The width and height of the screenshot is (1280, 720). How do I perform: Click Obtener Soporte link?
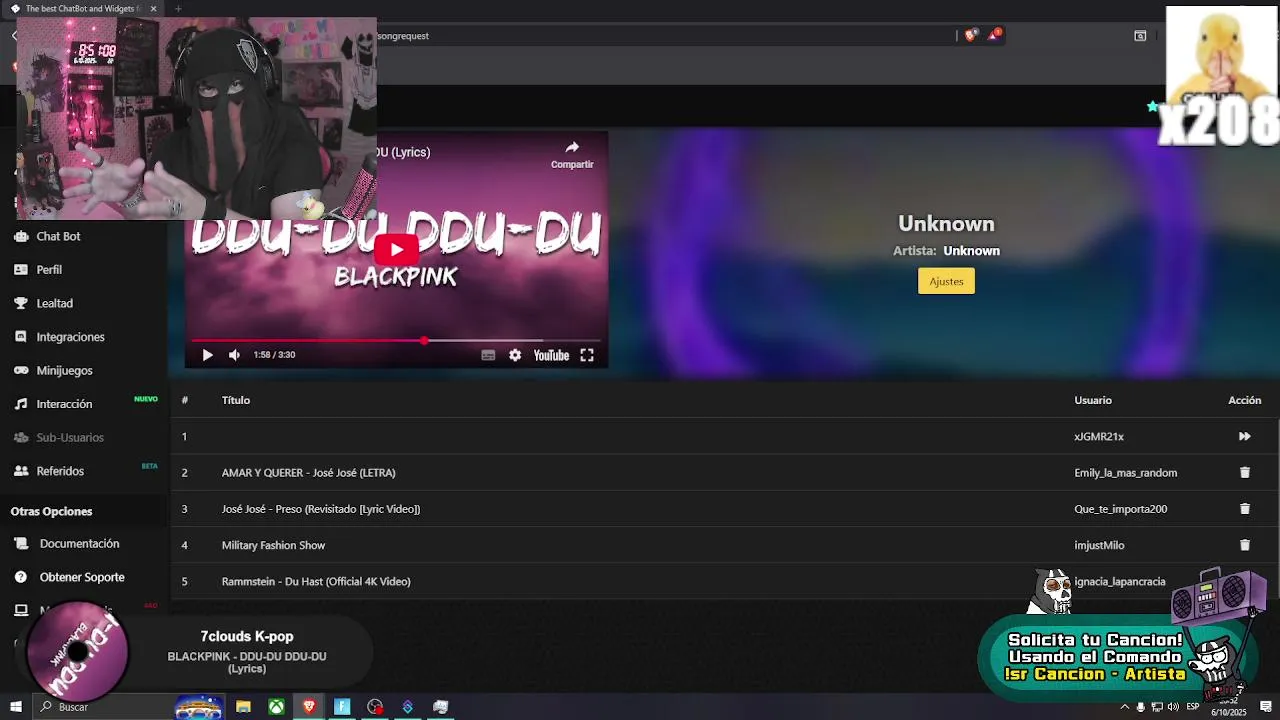82,577
